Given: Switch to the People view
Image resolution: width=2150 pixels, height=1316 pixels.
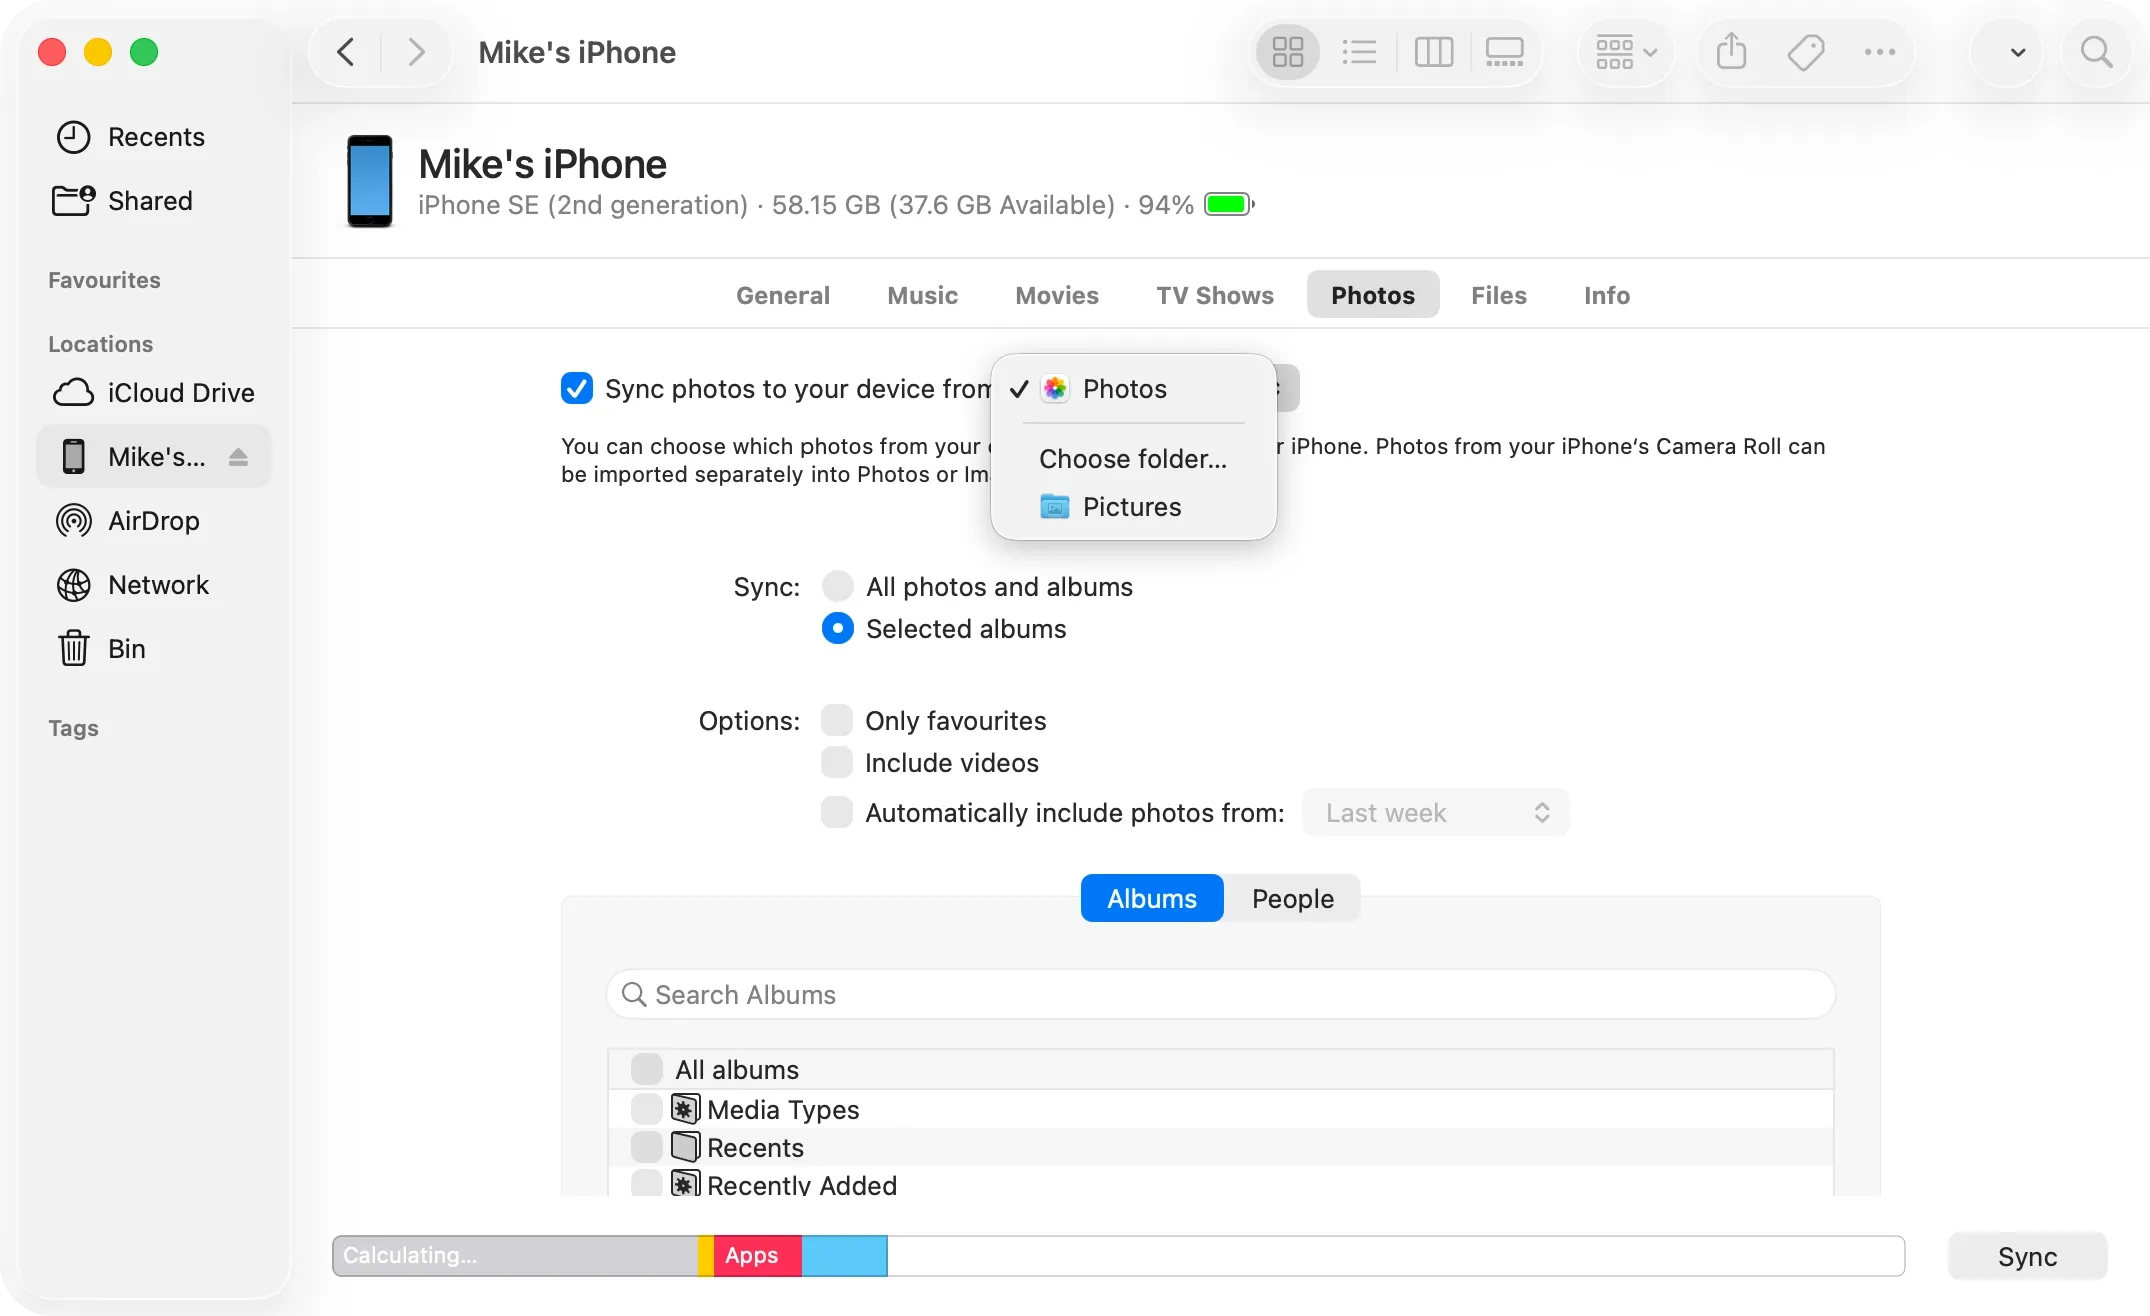Looking at the screenshot, I should pyautogui.click(x=1292, y=898).
